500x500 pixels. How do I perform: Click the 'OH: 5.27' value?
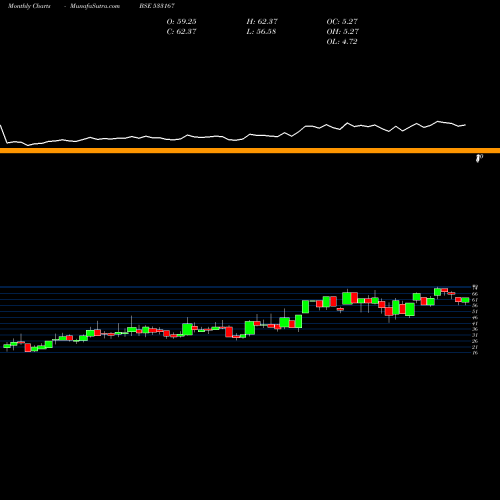pos(342,31)
